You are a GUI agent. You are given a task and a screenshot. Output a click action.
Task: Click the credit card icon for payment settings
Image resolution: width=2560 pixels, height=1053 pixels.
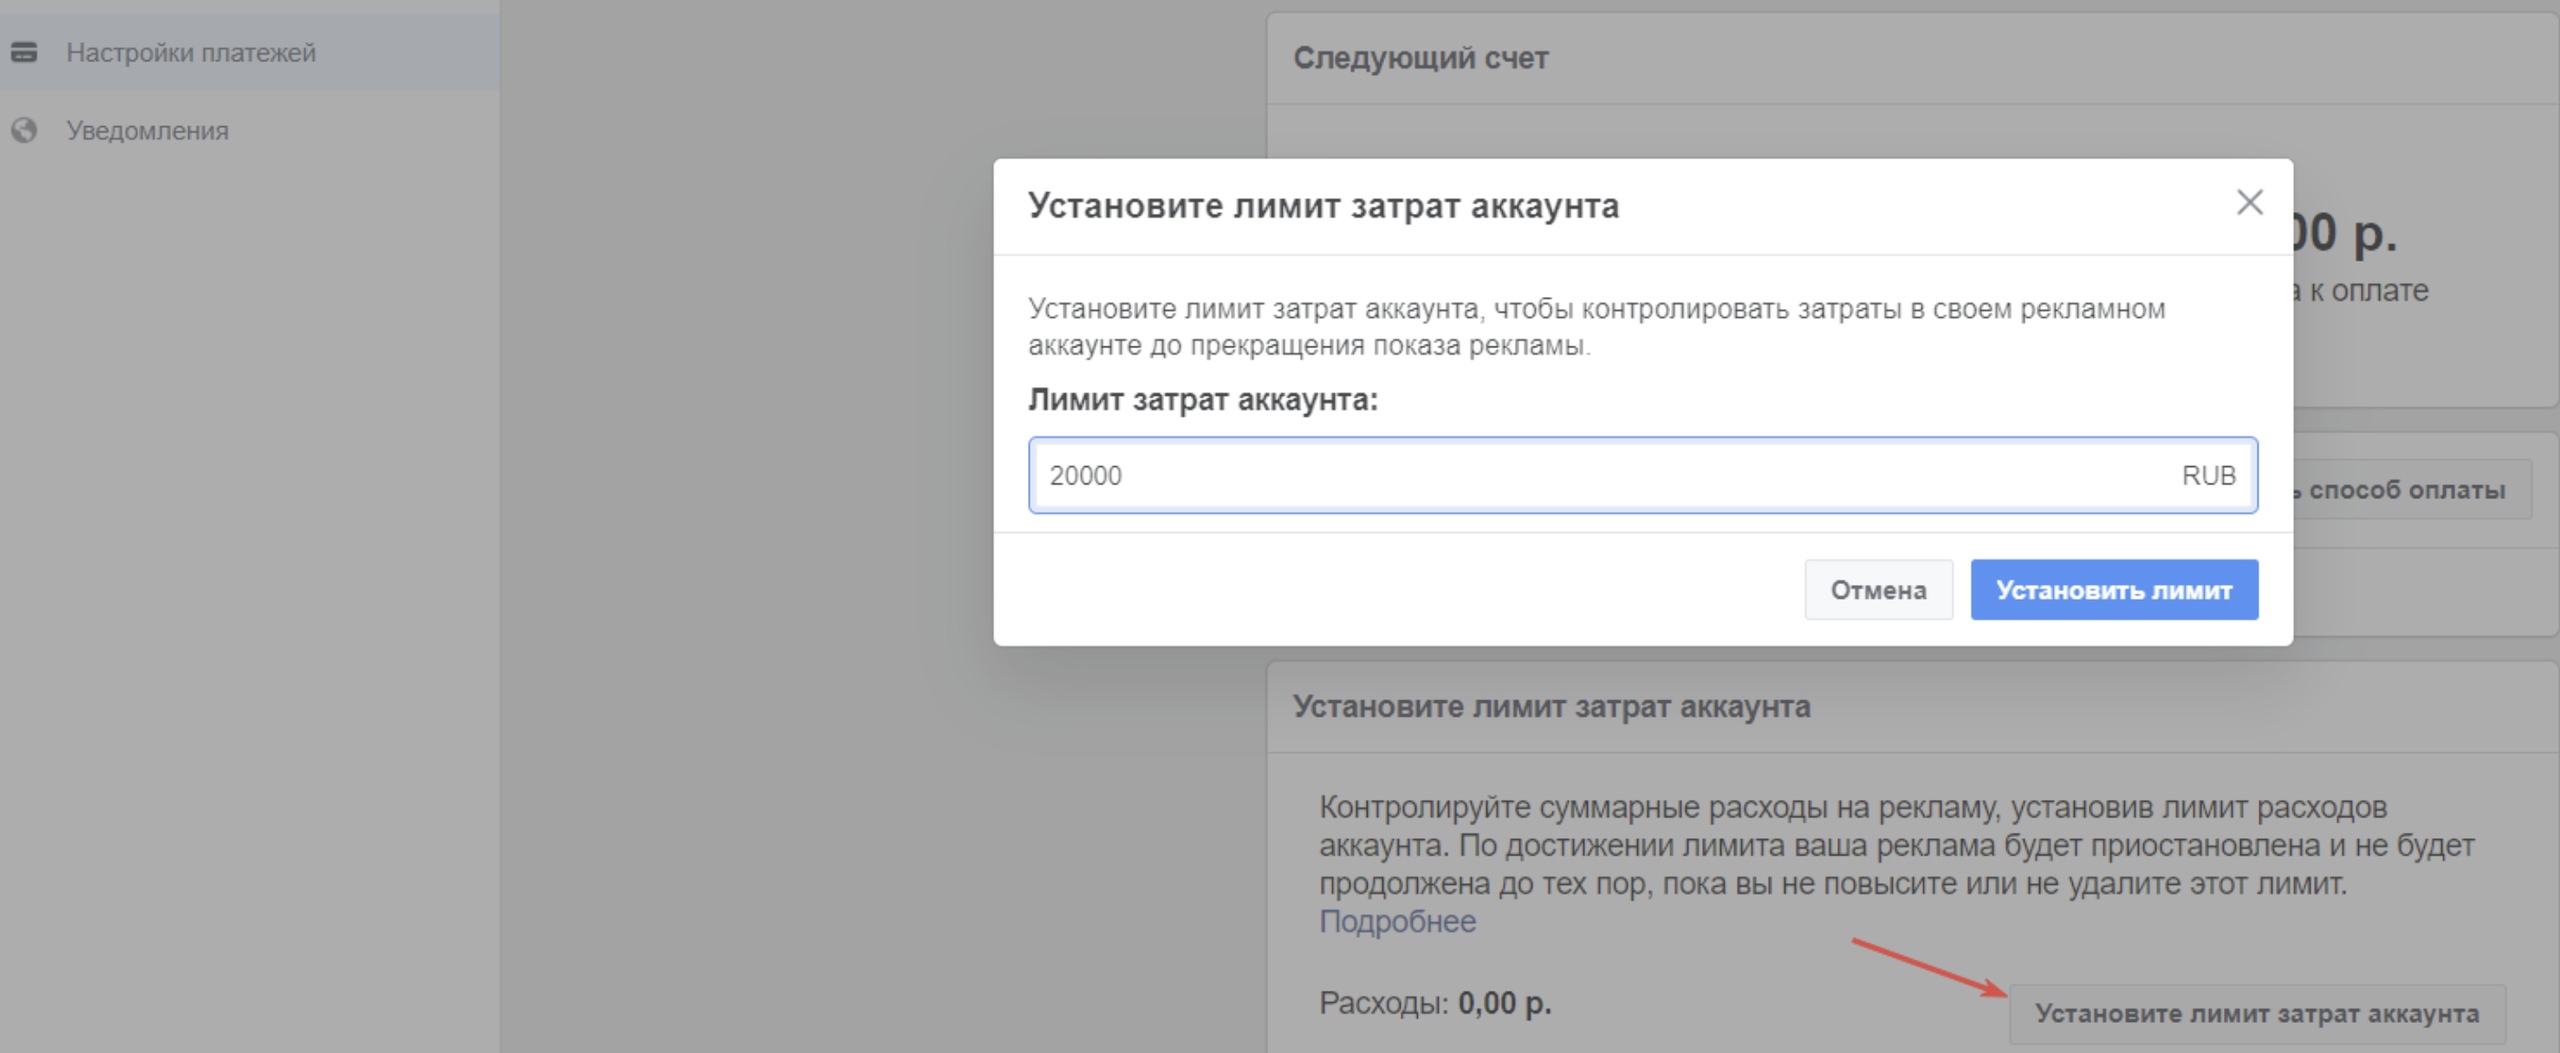coord(24,52)
